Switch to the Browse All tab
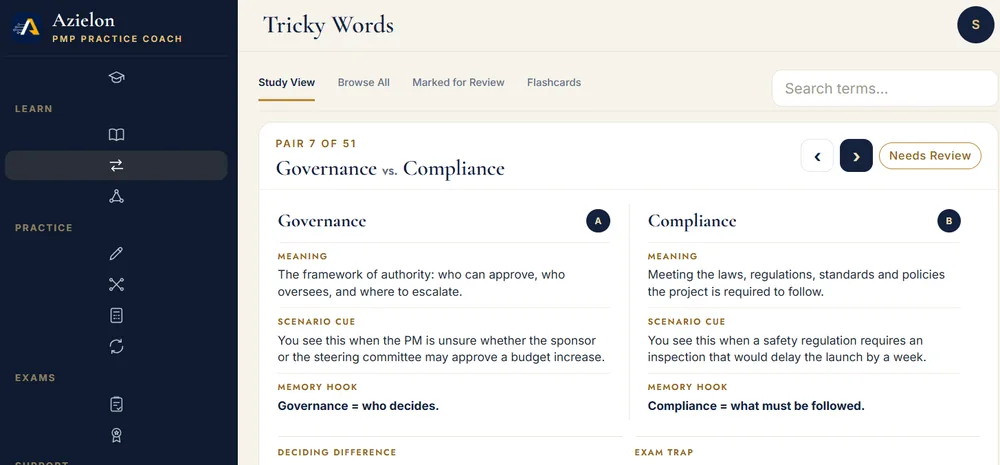 click(364, 82)
